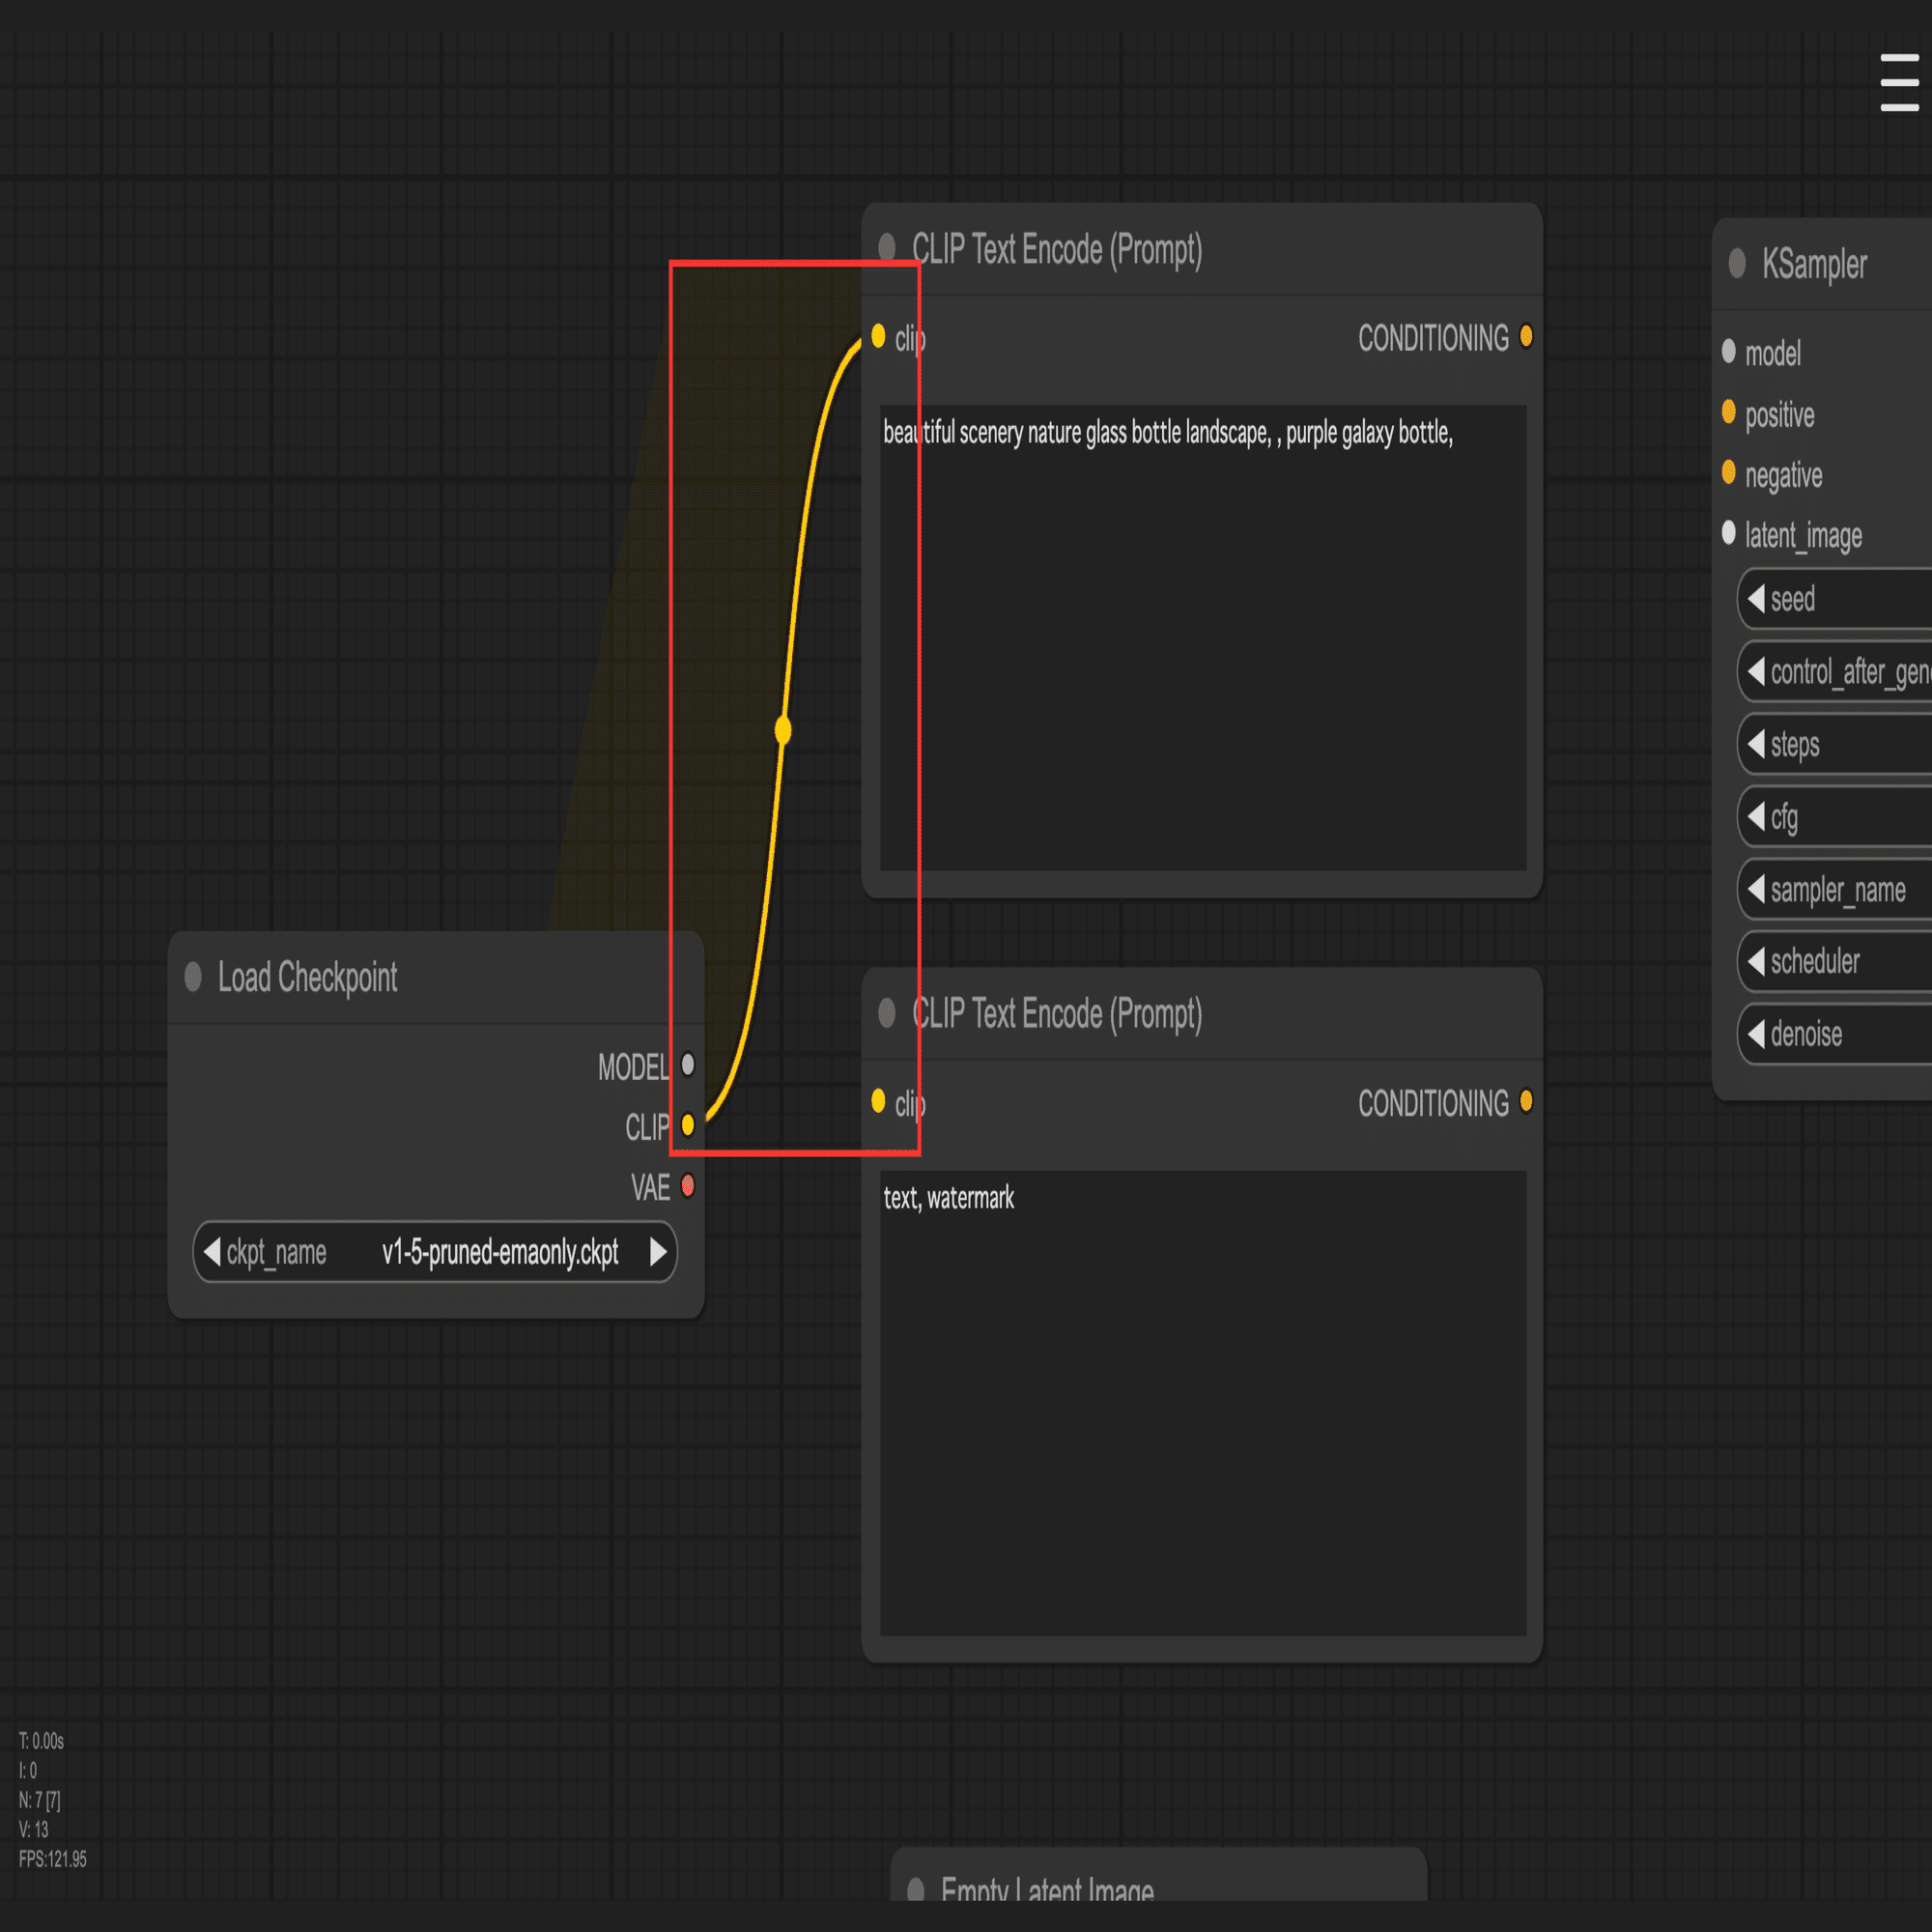Screen dimensions: 1932x1932
Task: Click the KSampler model input slot
Action: point(1728,351)
